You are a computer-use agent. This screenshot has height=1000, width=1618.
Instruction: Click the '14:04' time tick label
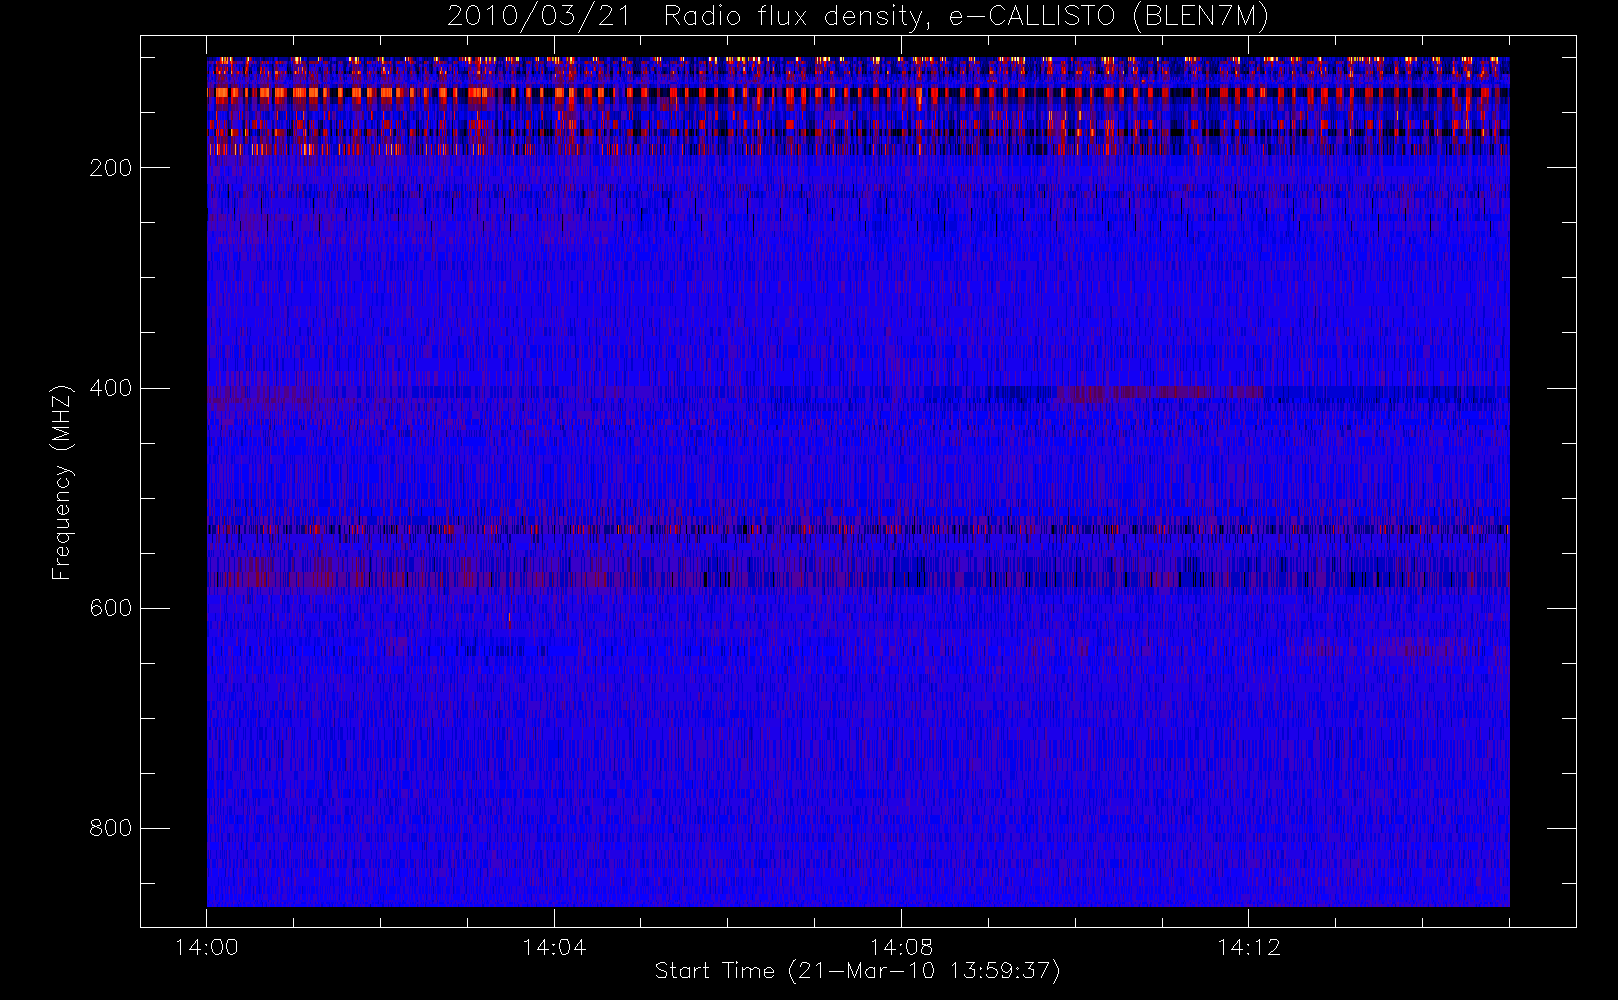tap(554, 947)
